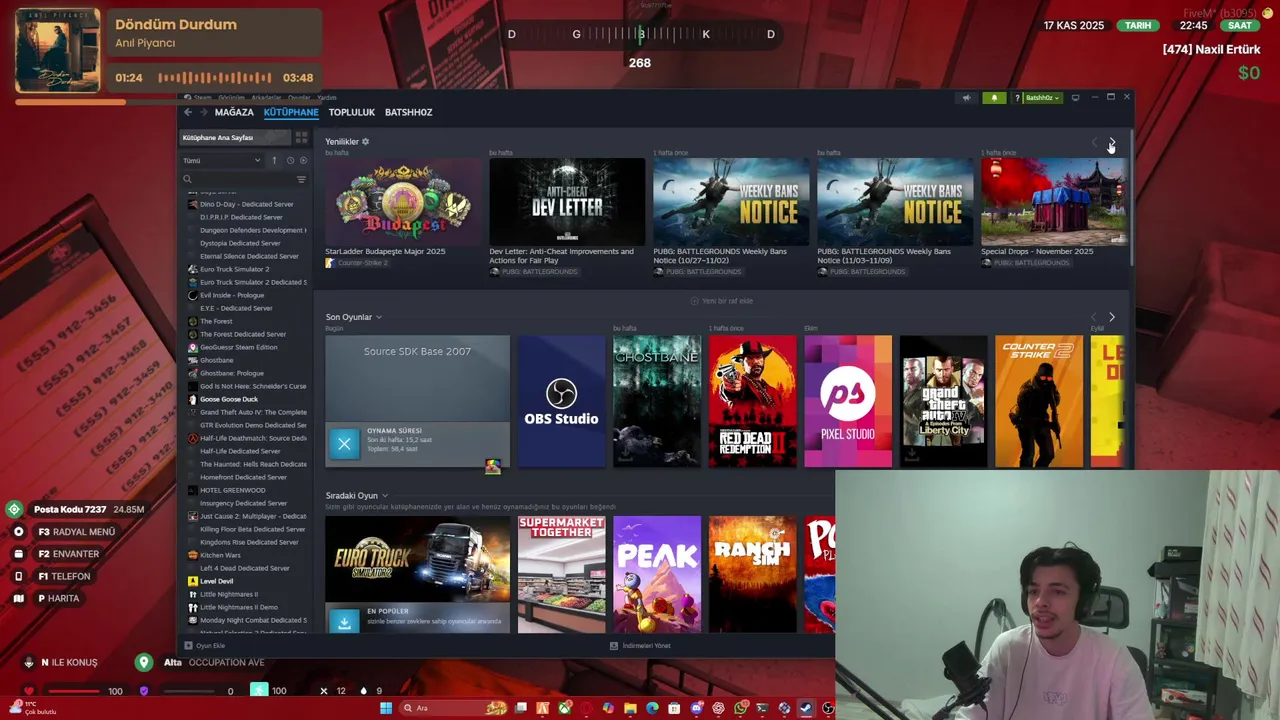Open the PEAK game cover

pyautogui.click(x=657, y=574)
